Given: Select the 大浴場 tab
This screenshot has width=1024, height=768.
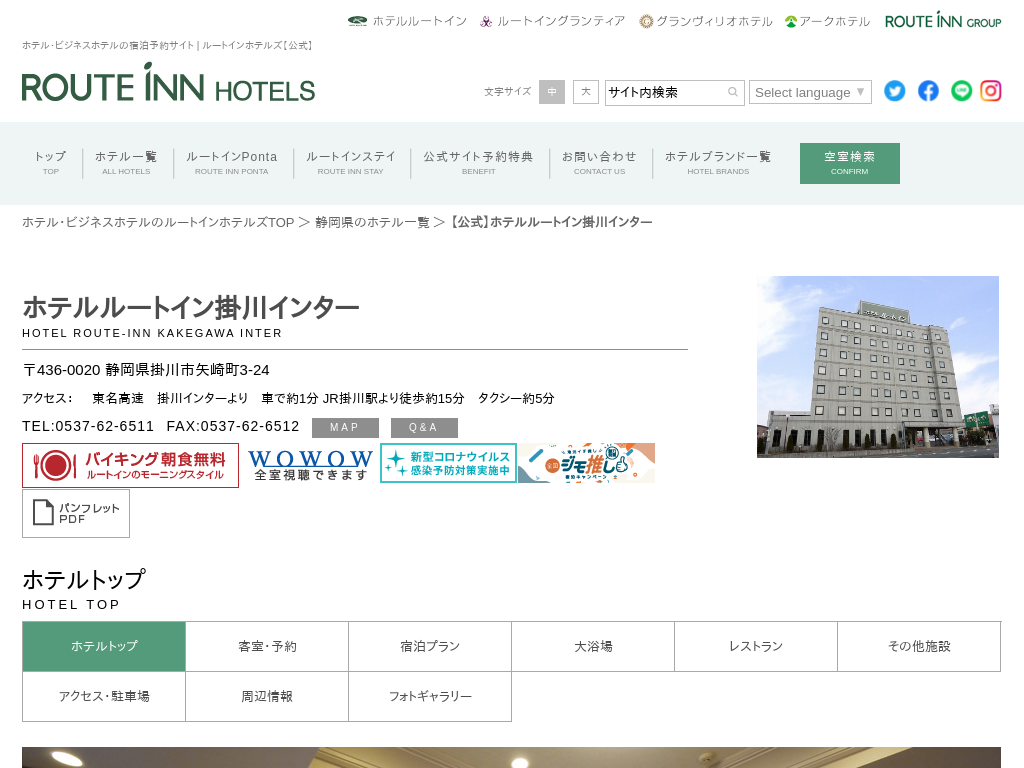Looking at the screenshot, I should [x=593, y=647].
